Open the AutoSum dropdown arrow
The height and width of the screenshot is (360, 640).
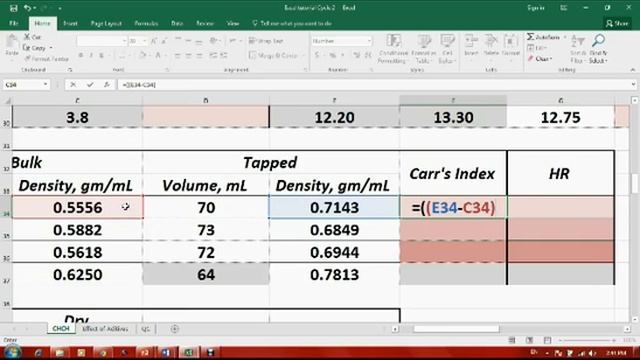click(565, 37)
